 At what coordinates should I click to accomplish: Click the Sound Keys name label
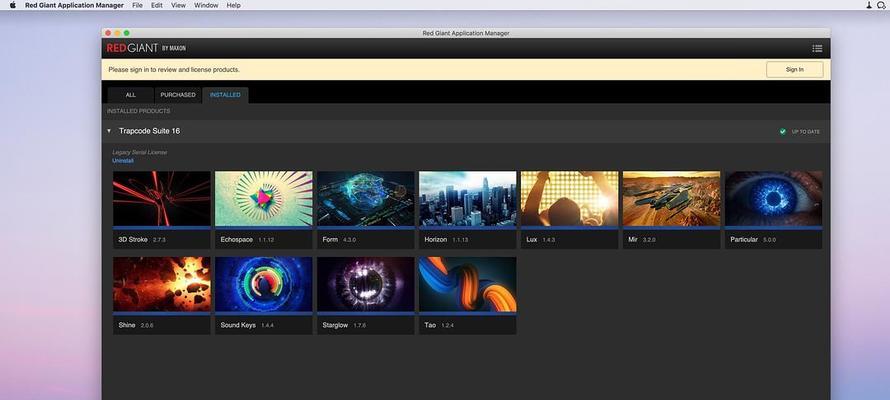tap(238, 325)
